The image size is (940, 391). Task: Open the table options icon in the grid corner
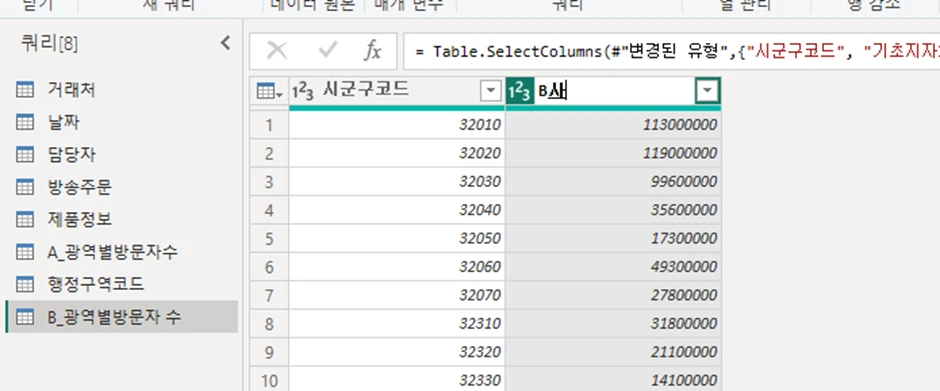coord(269,92)
